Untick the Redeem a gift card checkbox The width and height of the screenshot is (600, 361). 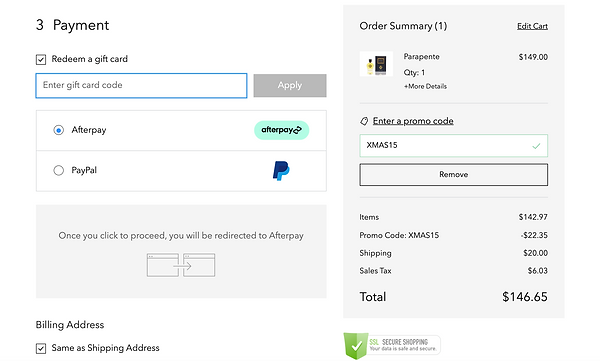[41, 59]
